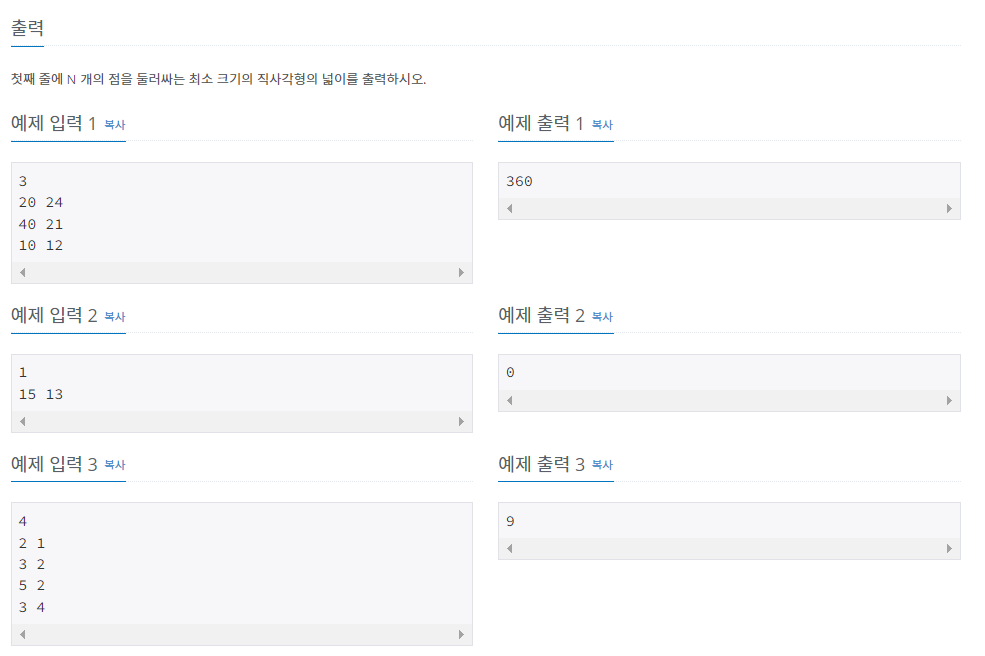Copy example output 3 via 복사 link
This screenshot has height=656, width=985.
[x=602, y=464]
